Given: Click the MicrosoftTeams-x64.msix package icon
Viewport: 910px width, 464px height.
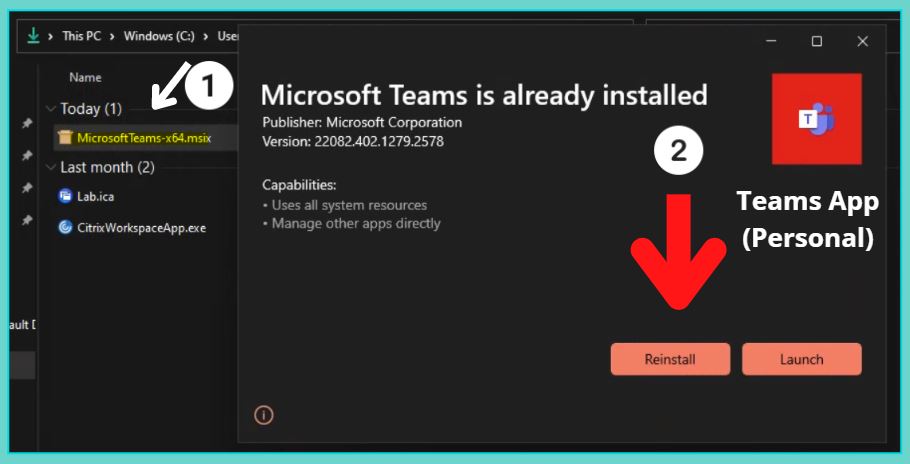Looking at the screenshot, I should click(x=65, y=138).
